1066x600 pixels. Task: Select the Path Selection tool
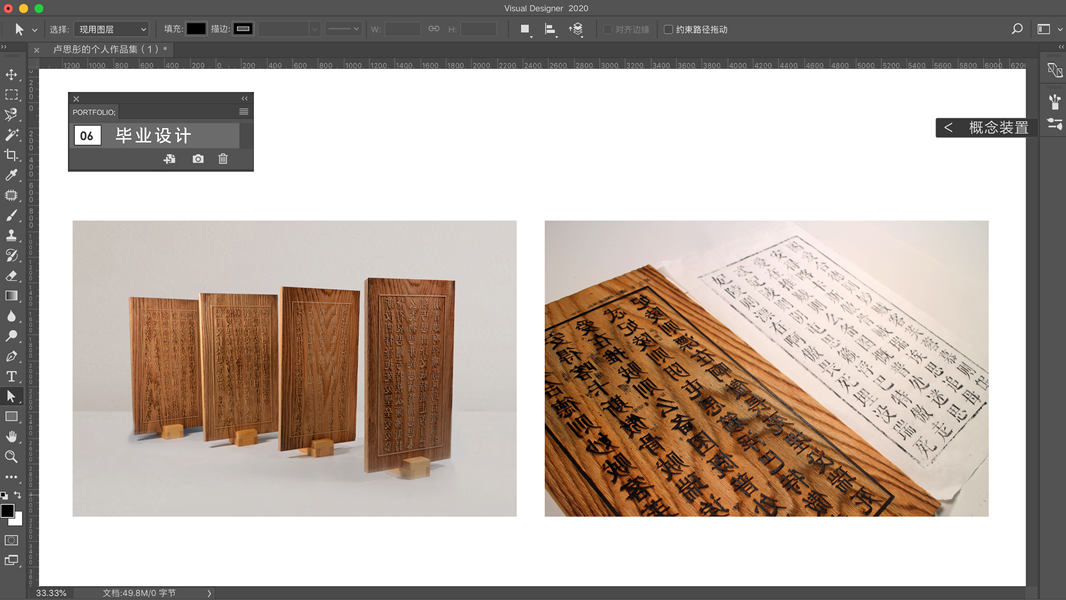[12, 396]
